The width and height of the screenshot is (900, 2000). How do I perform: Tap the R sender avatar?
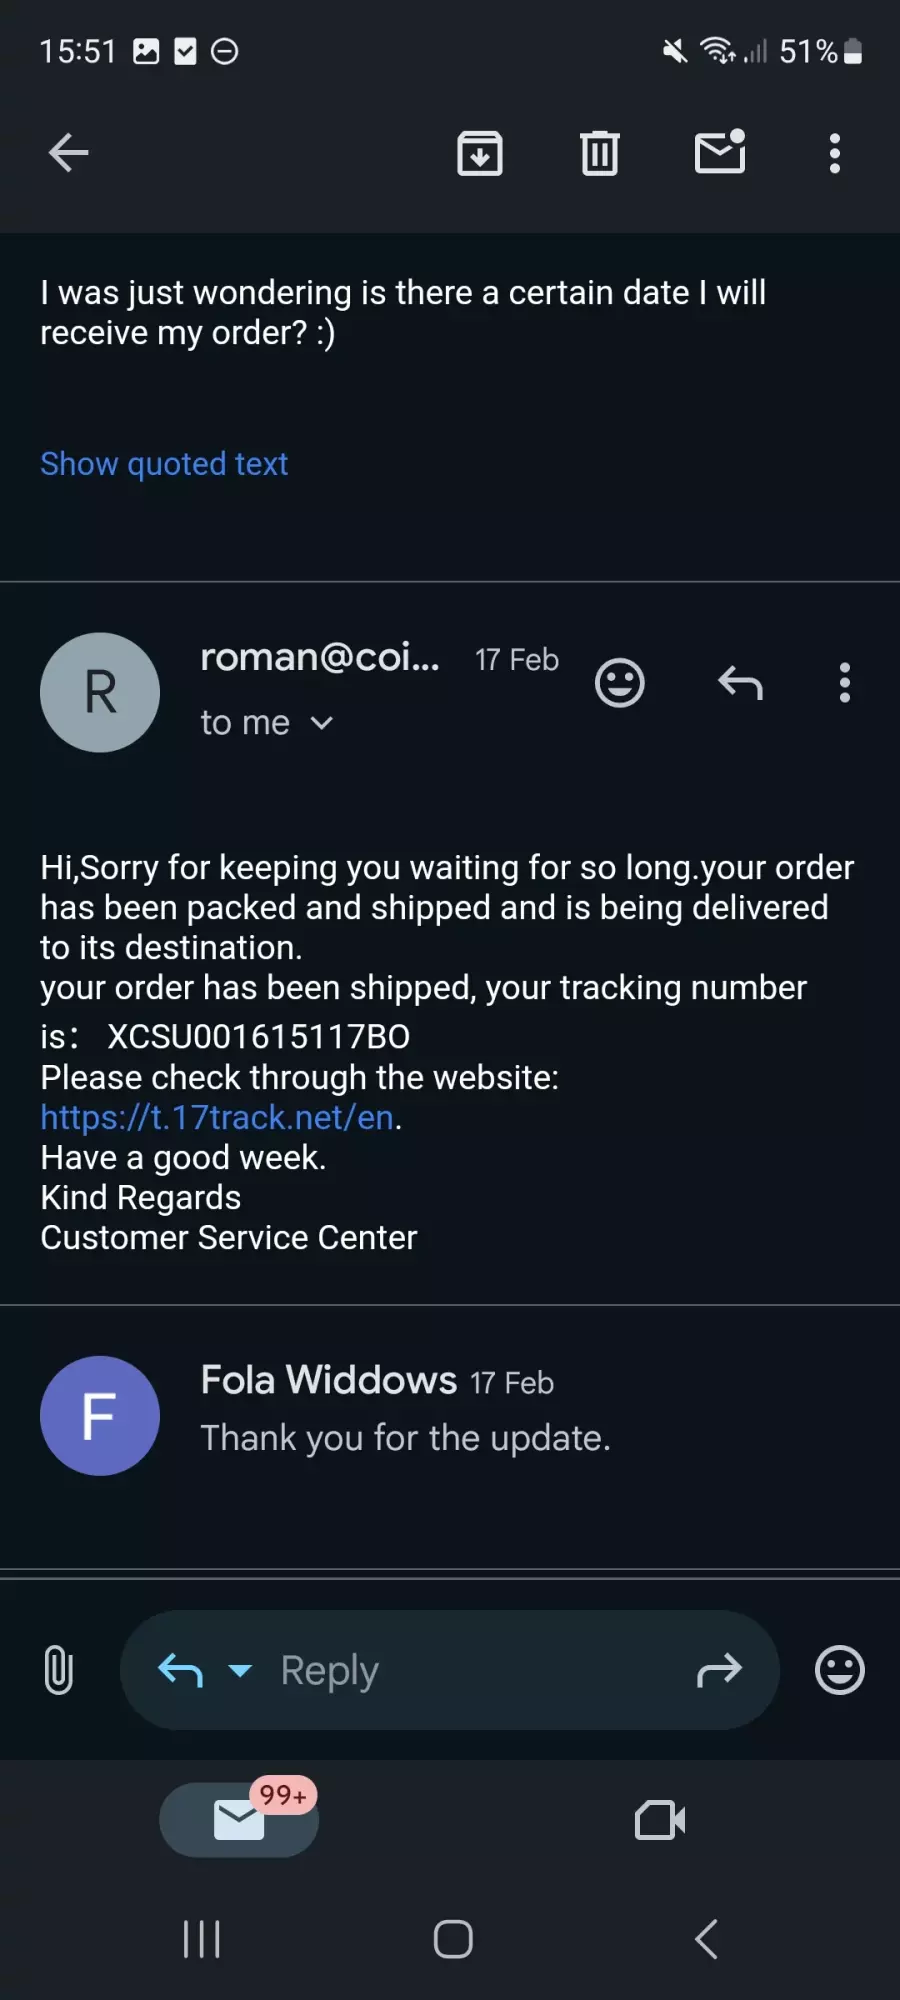click(x=100, y=692)
